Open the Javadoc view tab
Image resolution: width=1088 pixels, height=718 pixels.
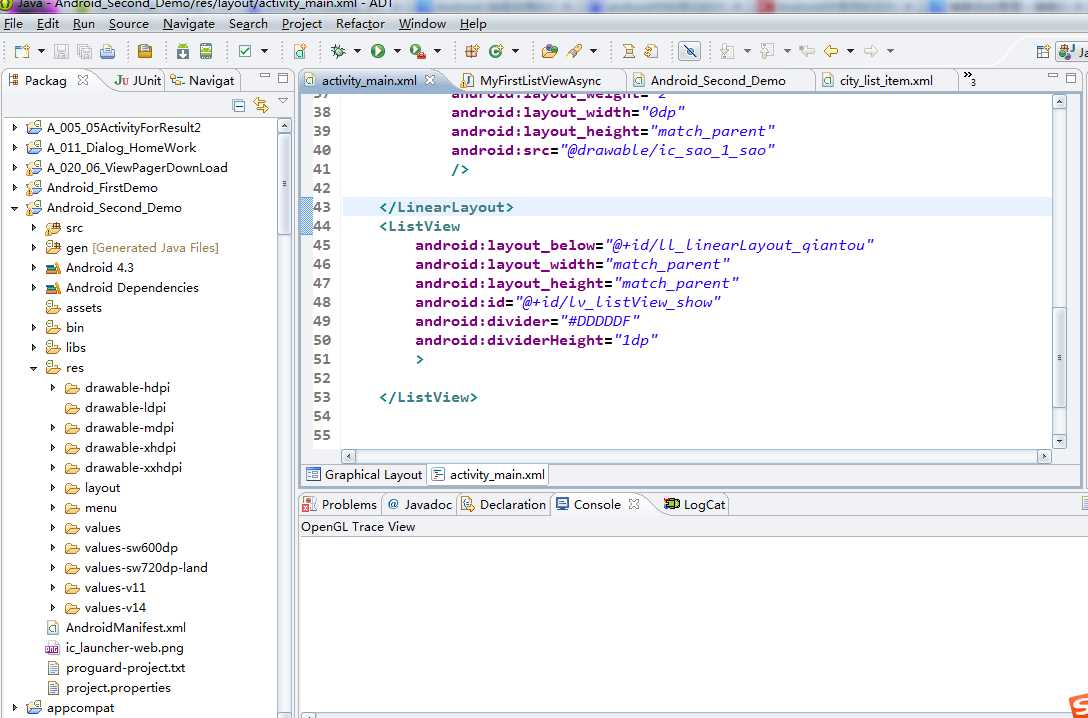(419, 504)
